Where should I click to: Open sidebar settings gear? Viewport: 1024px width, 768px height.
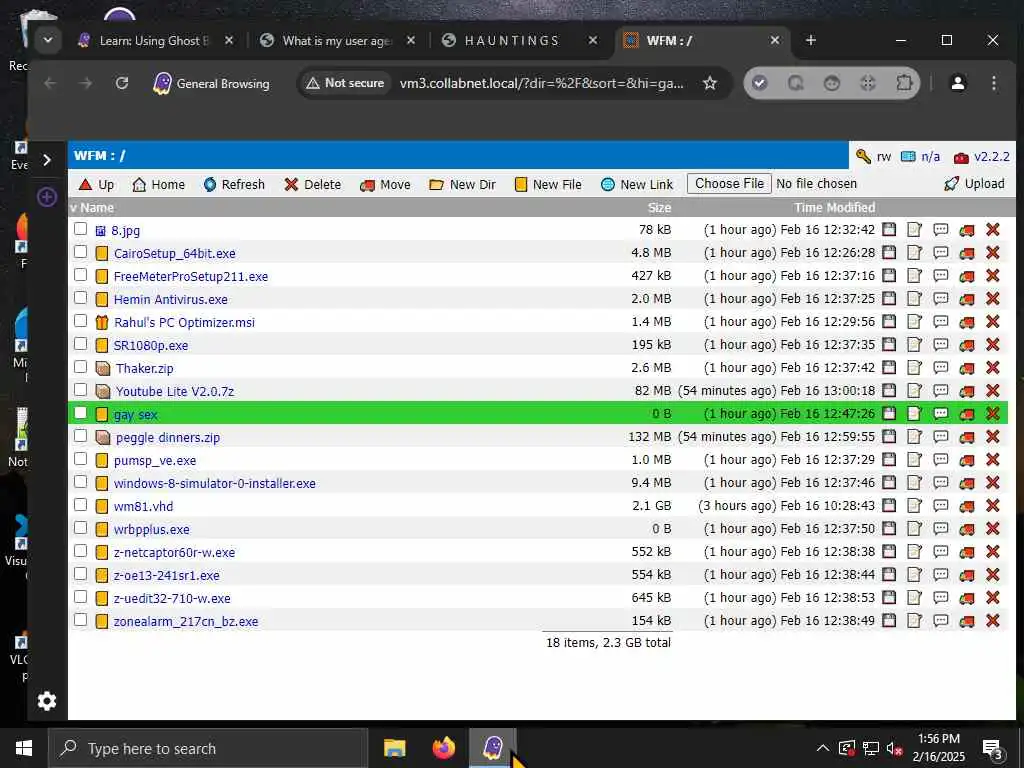click(47, 701)
